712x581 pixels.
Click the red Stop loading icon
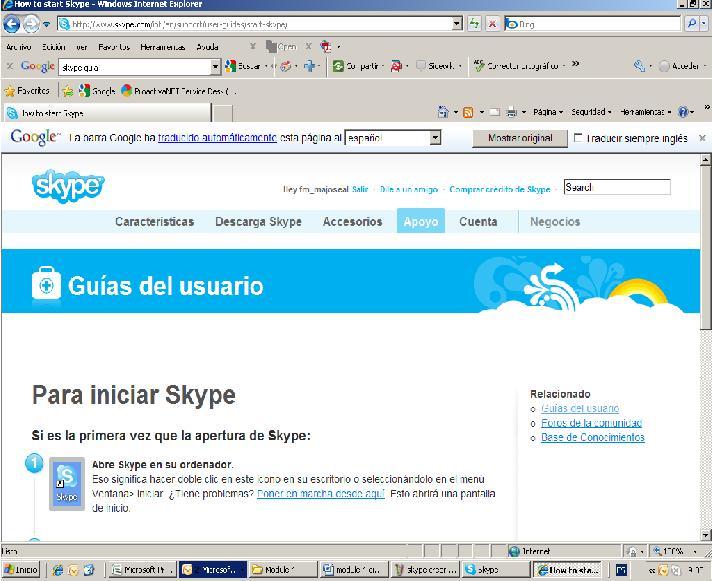pyautogui.click(x=492, y=24)
